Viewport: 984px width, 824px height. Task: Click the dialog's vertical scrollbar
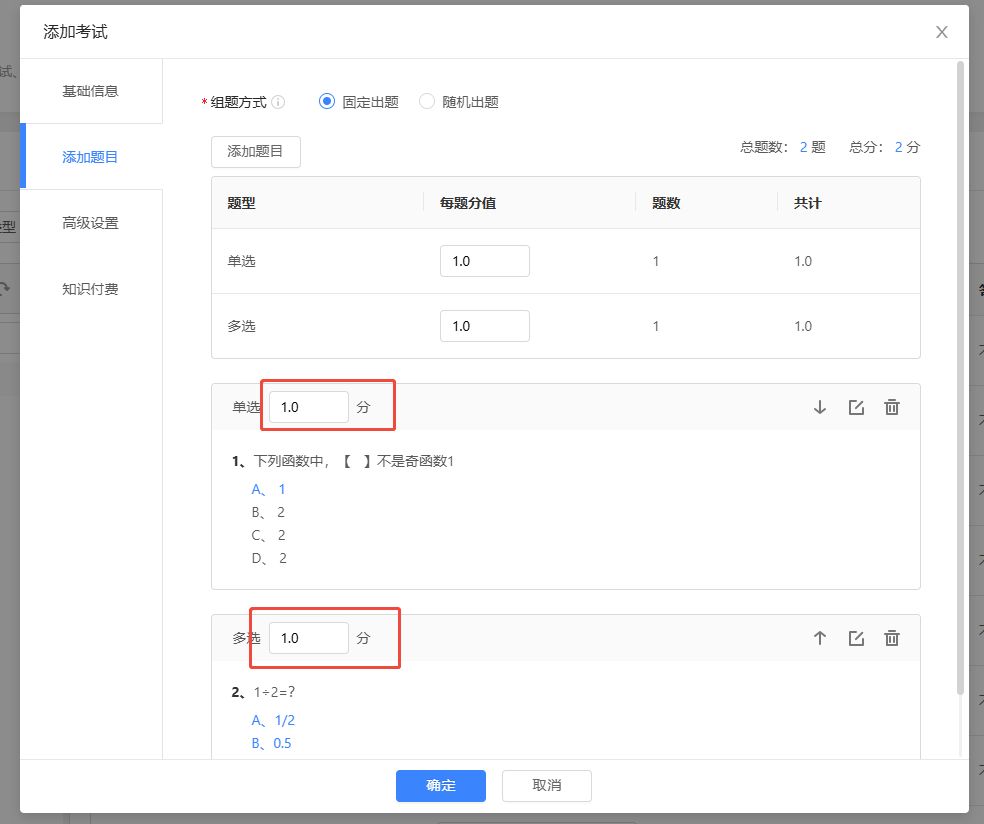click(961, 380)
